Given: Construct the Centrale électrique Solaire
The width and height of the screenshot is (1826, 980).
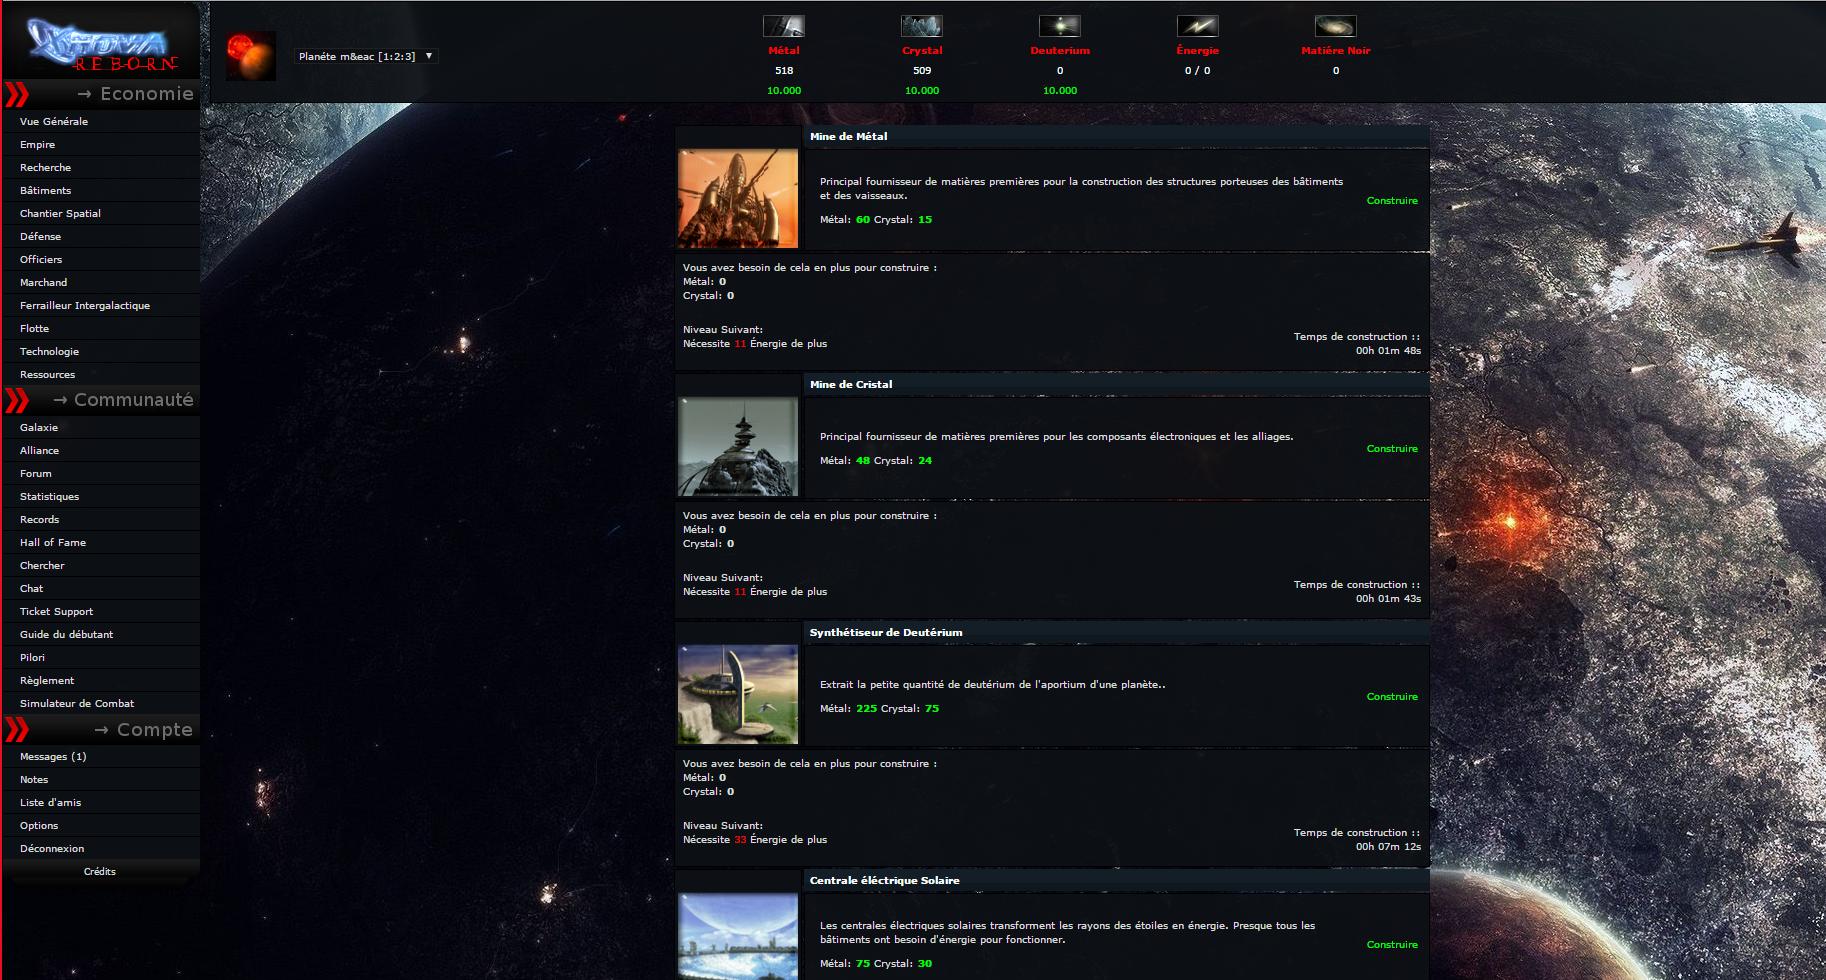Looking at the screenshot, I should [1391, 945].
